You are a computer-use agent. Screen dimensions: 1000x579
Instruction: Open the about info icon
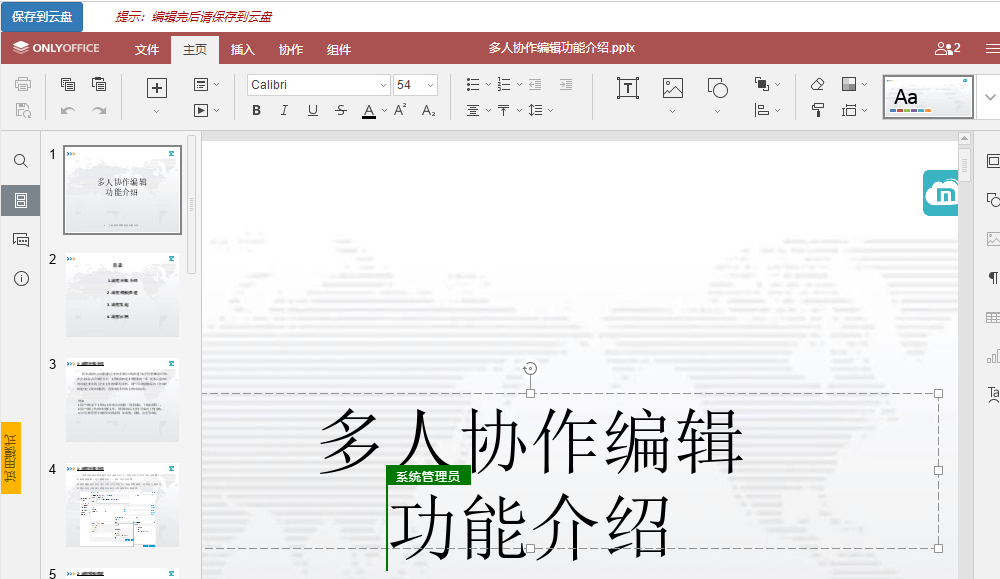21,279
